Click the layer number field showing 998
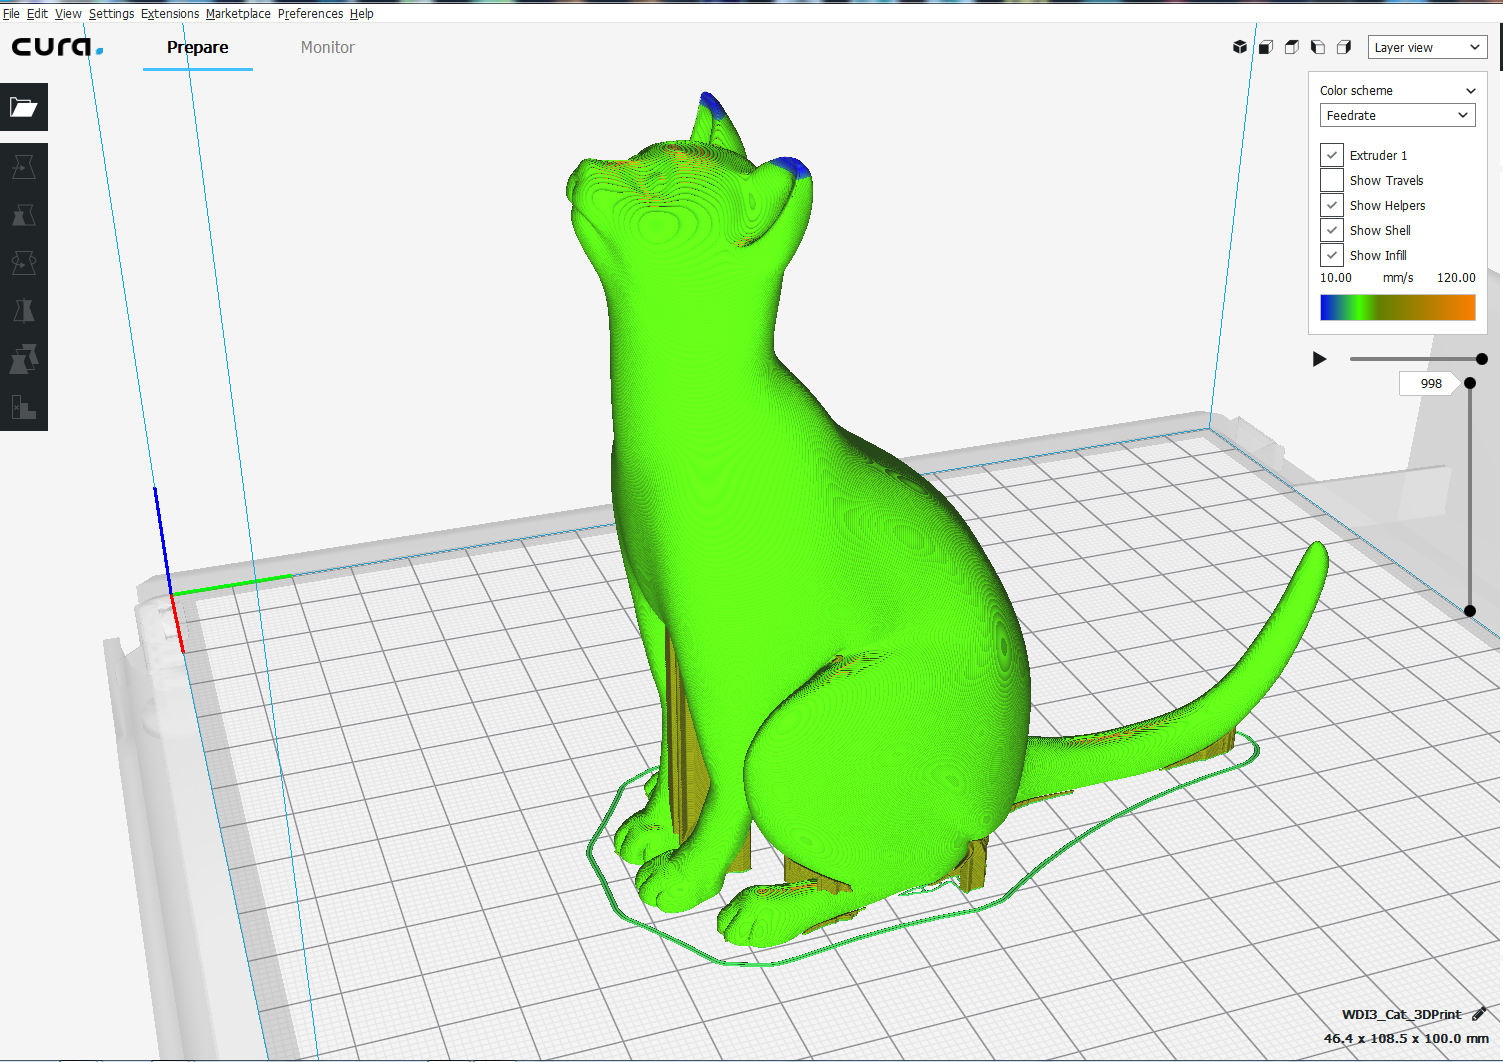Viewport: 1503px width, 1062px height. click(x=1430, y=384)
